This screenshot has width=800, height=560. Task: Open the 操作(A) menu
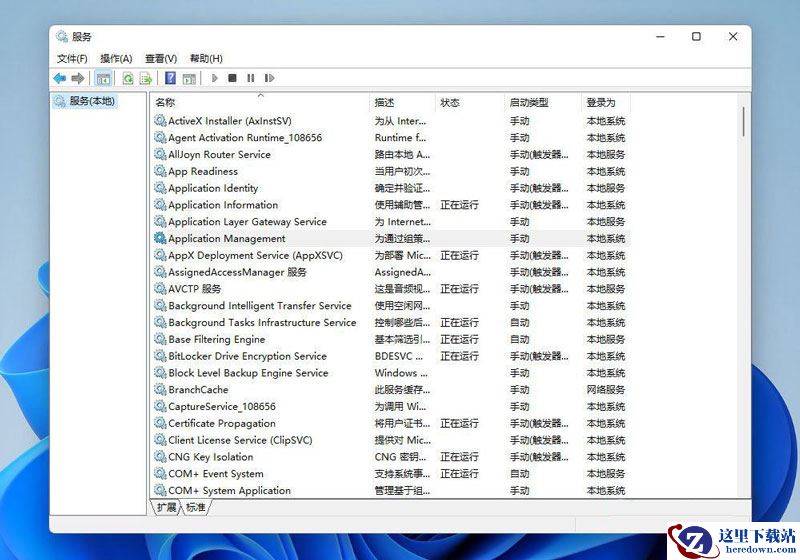pyautogui.click(x=116, y=59)
